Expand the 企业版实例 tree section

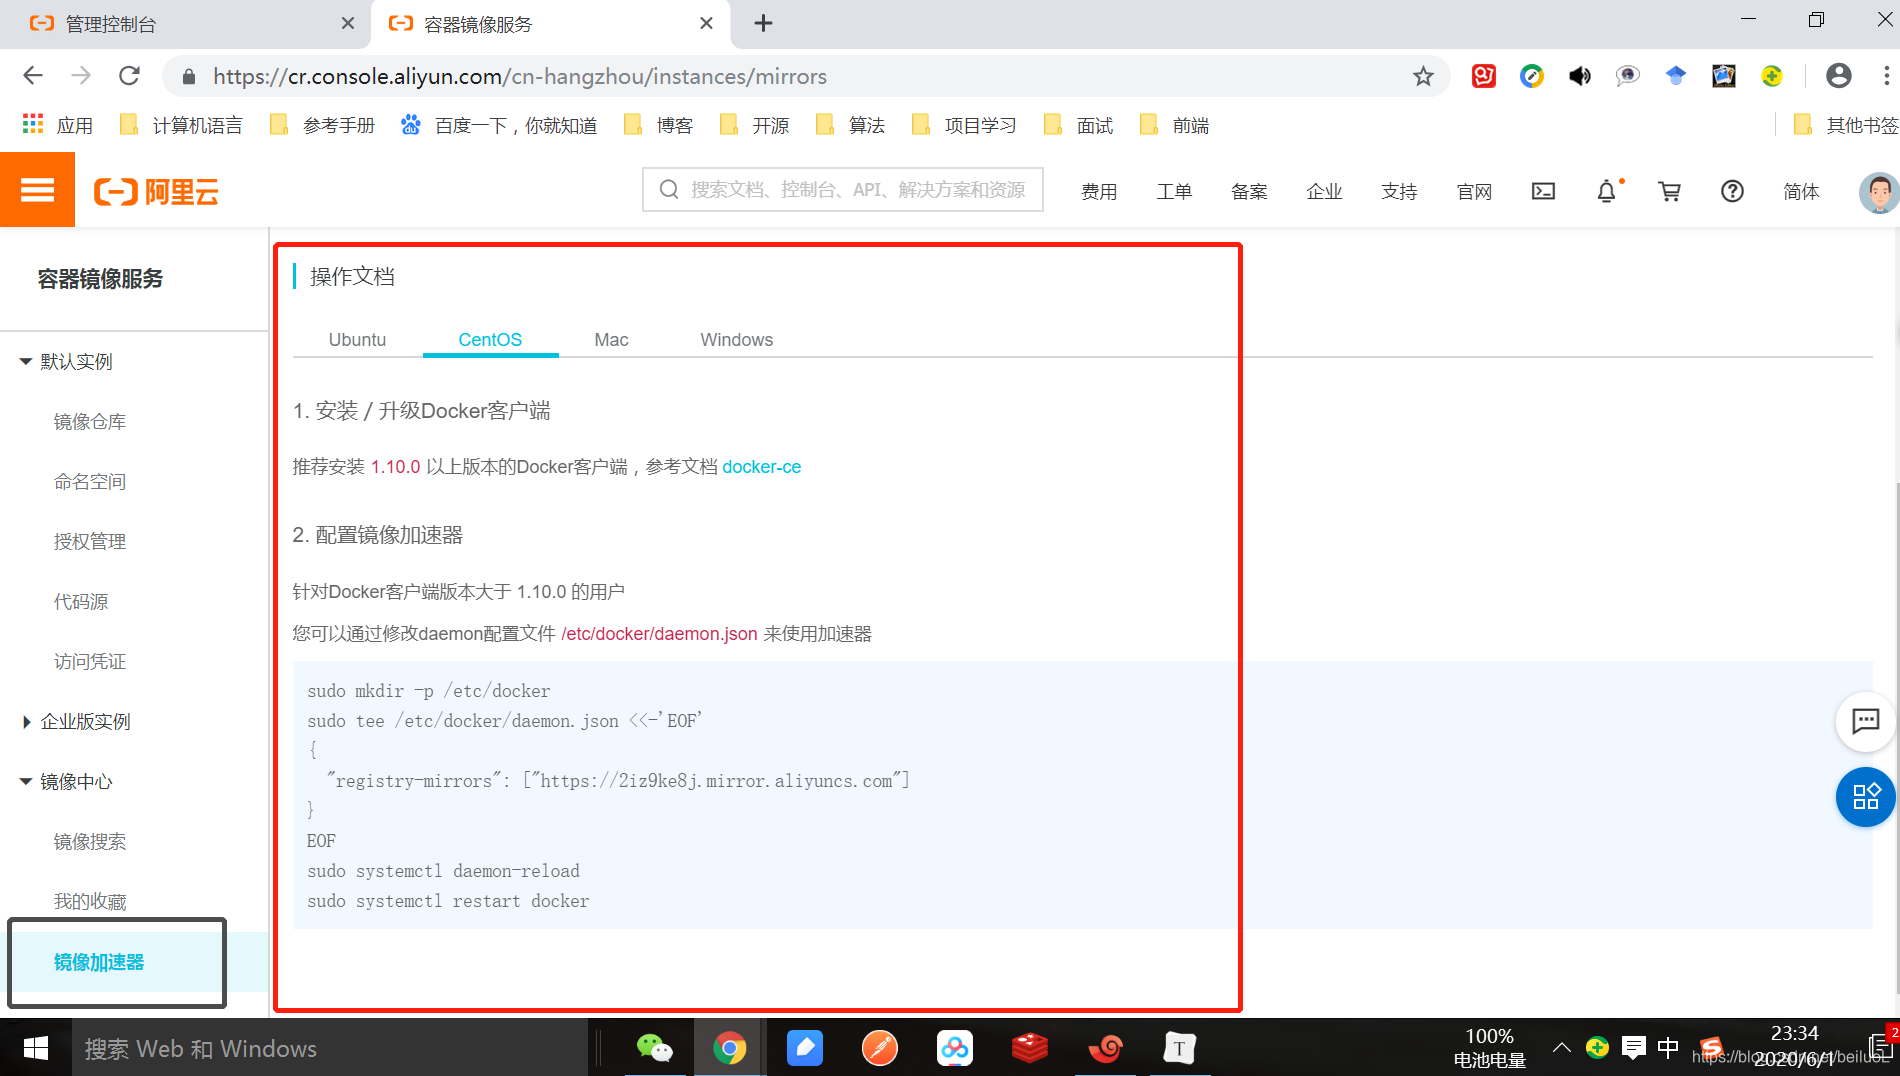26,721
